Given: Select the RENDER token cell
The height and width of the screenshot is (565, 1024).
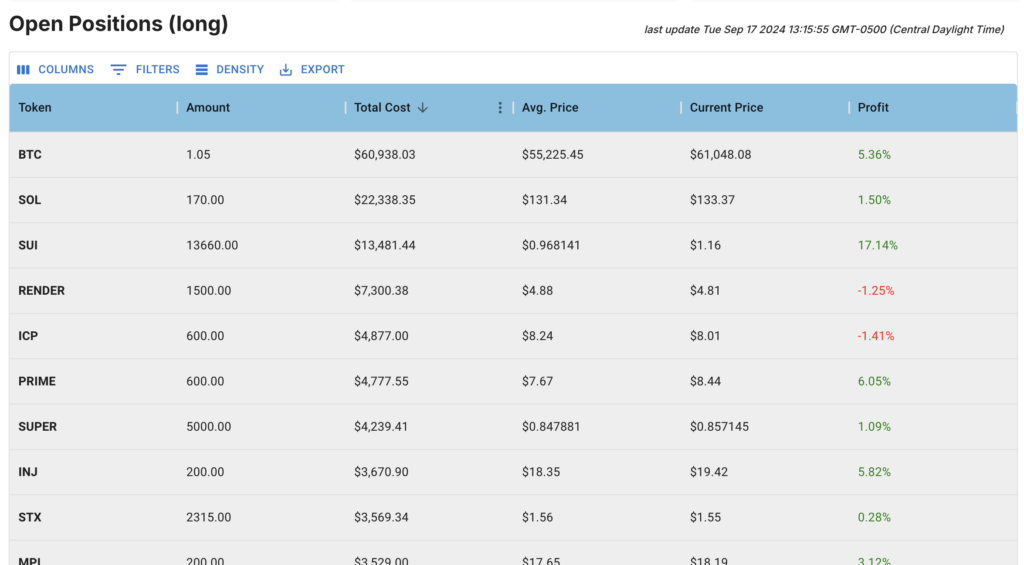Looking at the screenshot, I should click(93, 291).
